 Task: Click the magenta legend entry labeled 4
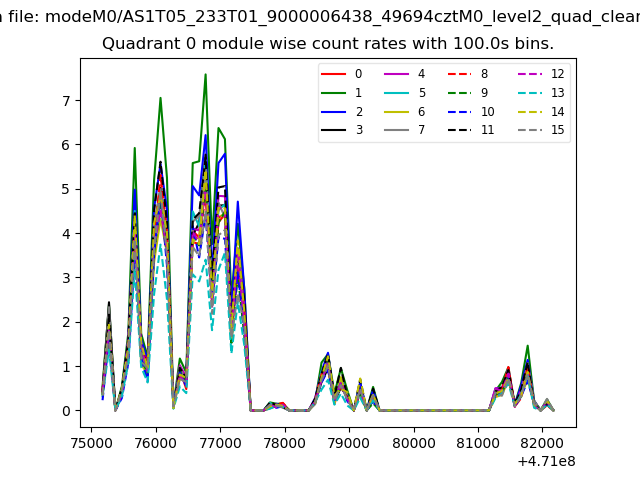click(397, 74)
